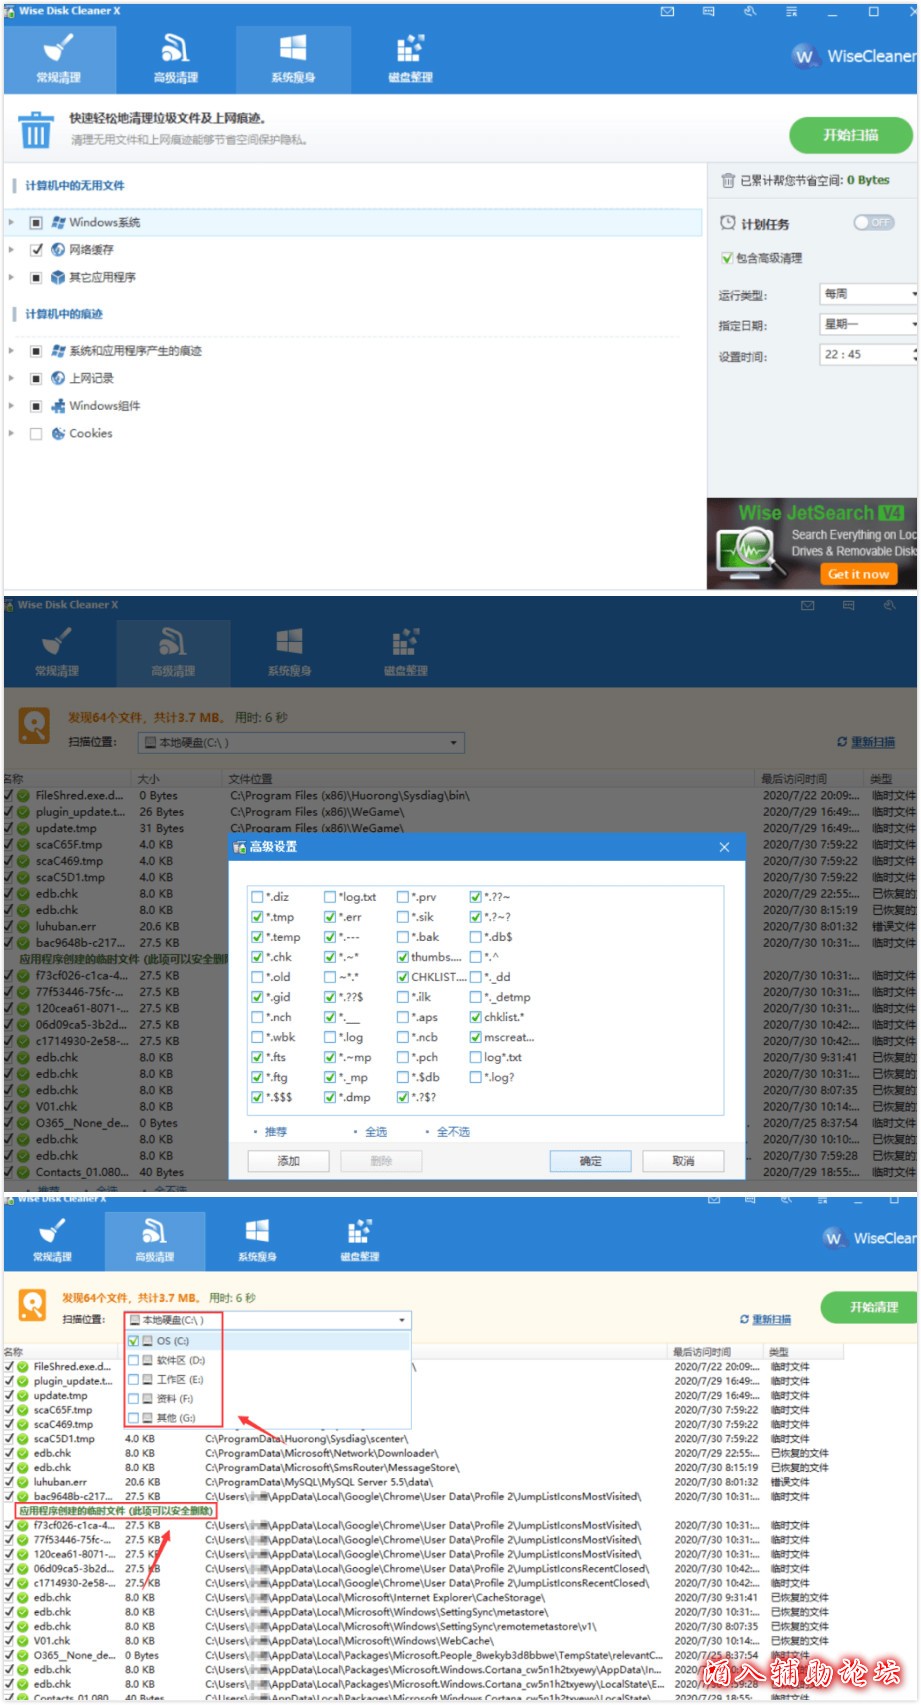Click the orange disk-search icon in bottom window
Screen dimensions: 921x1705
(x=32, y=1305)
